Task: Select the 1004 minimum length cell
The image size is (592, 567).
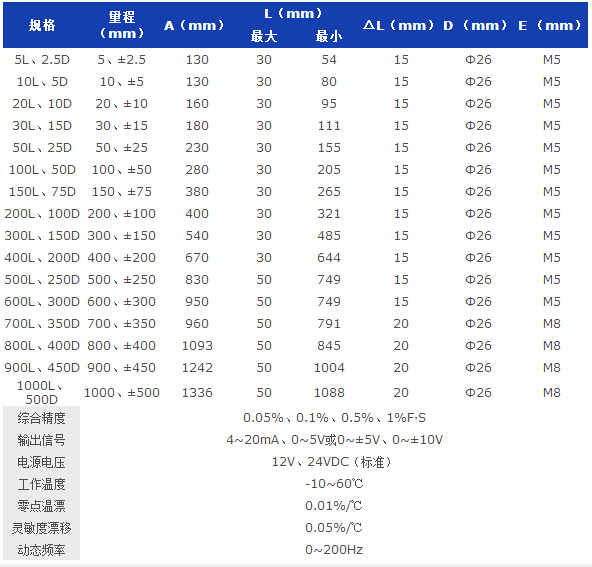Action: pos(329,367)
